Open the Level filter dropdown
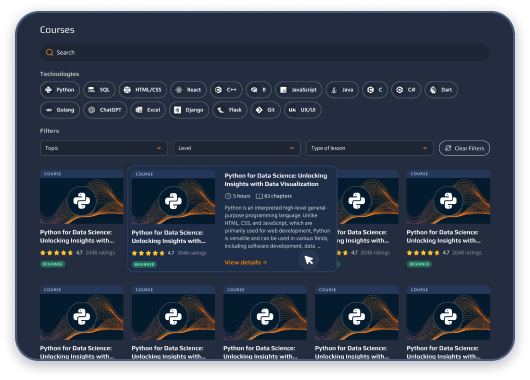The height and width of the screenshot is (380, 530). [x=237, y=148]
